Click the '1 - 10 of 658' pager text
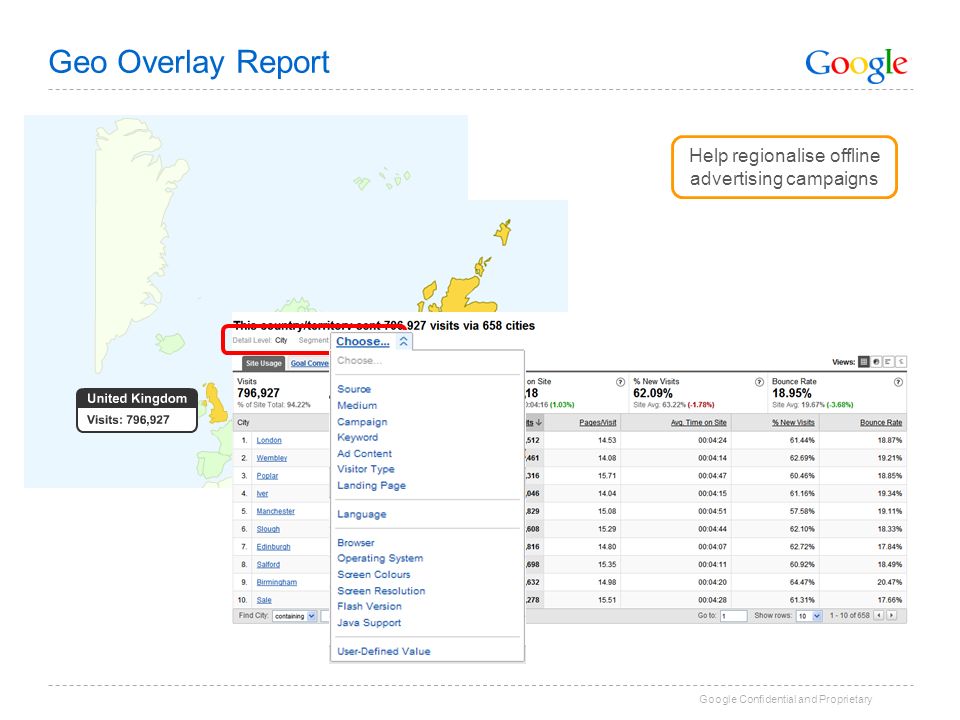 click(850, 615)
